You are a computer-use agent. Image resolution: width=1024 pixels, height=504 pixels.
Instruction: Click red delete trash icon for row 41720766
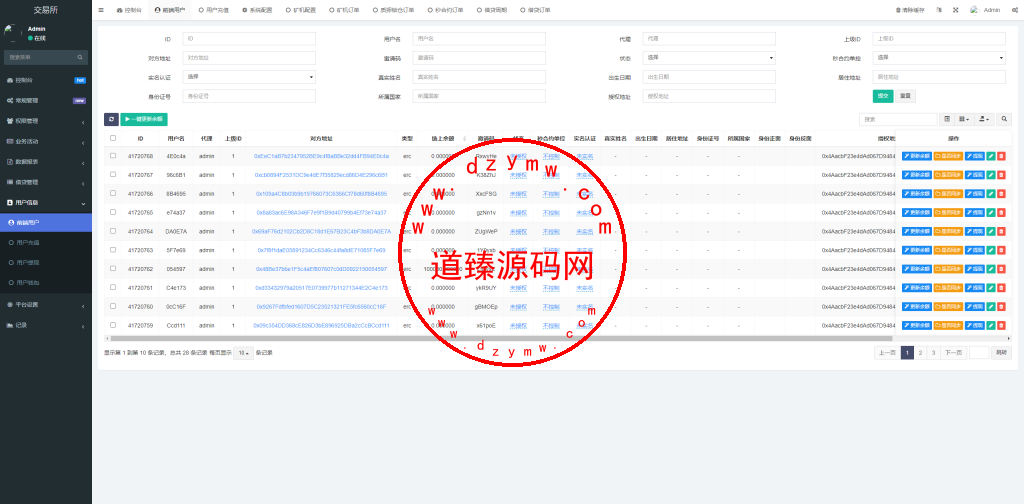pos(1001,194)
